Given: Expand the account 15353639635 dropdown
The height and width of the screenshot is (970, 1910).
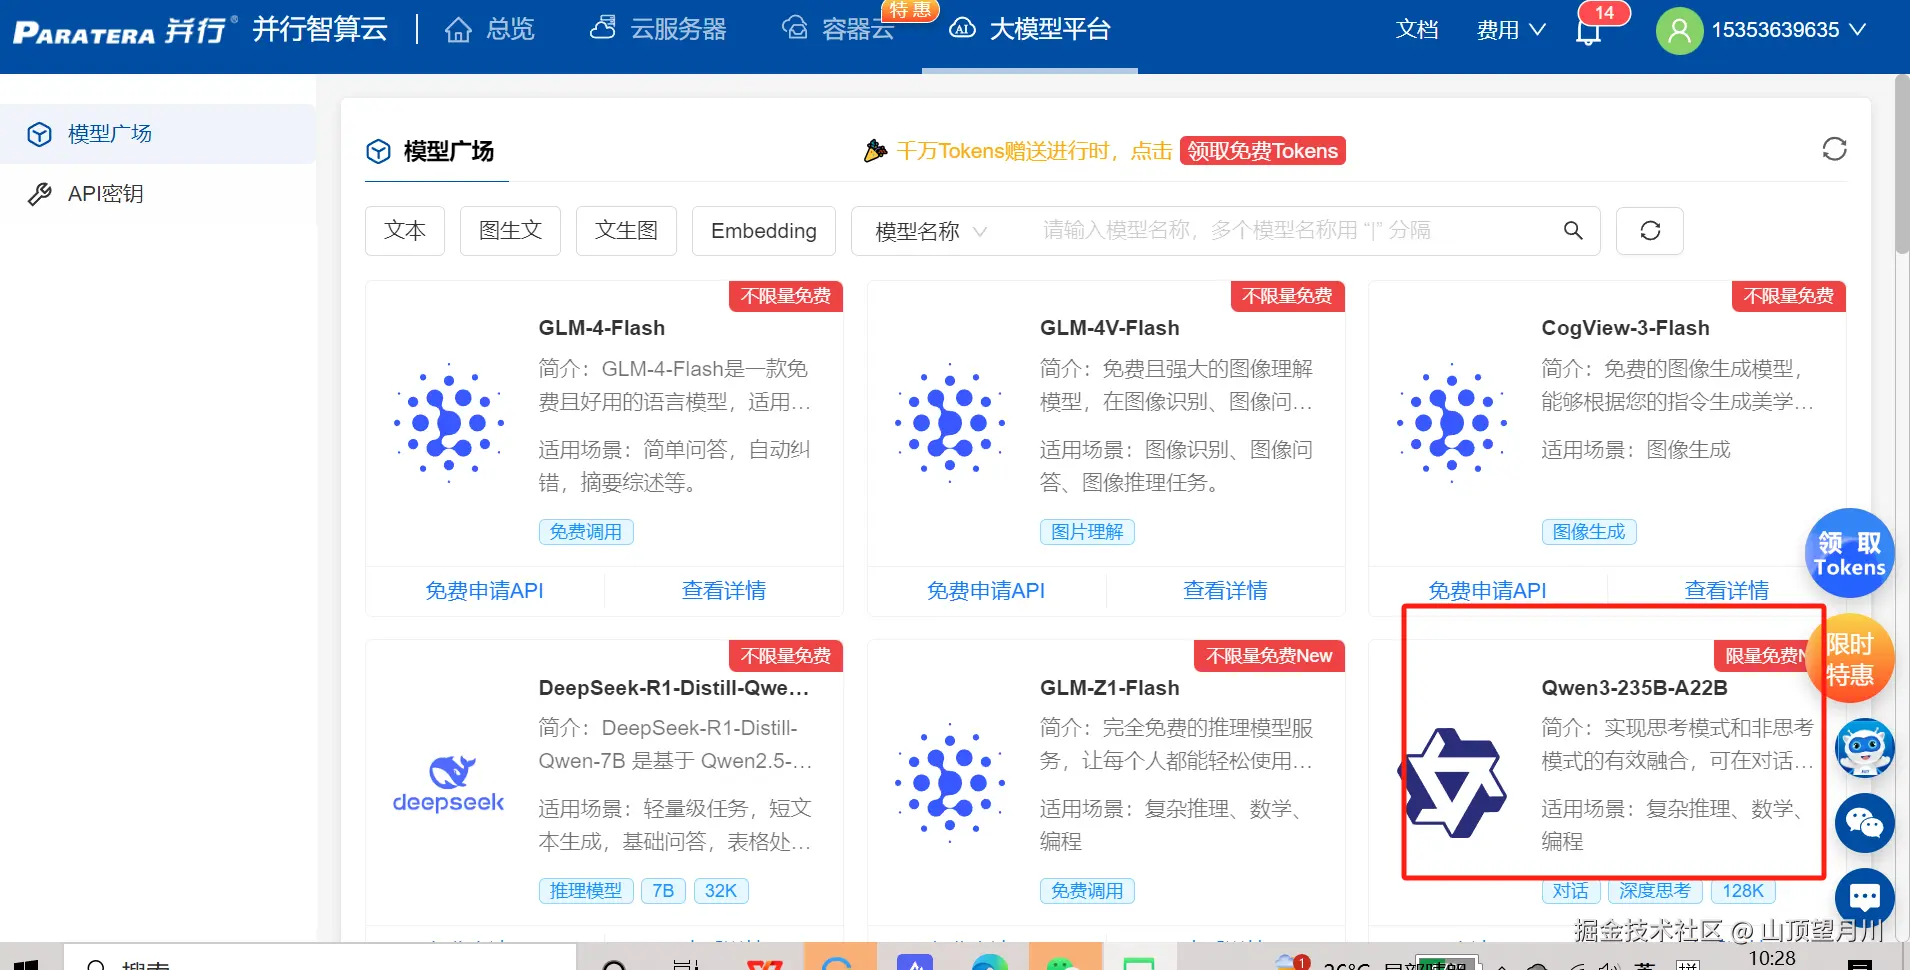Looking at the screenshot, I should pyautogui.click(x=1788, y=30).
